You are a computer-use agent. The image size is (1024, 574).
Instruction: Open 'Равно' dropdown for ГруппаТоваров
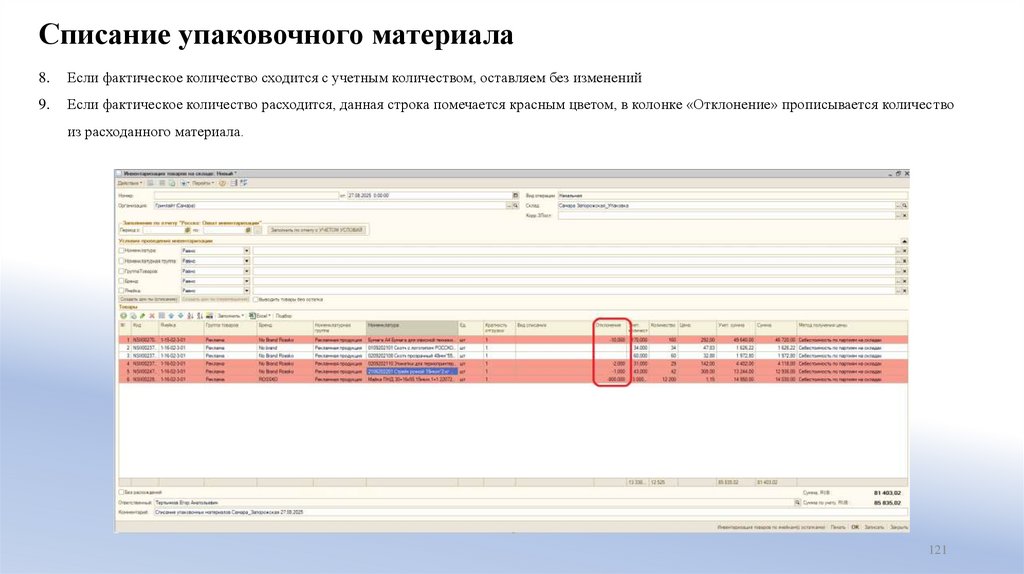pos(246,271)
